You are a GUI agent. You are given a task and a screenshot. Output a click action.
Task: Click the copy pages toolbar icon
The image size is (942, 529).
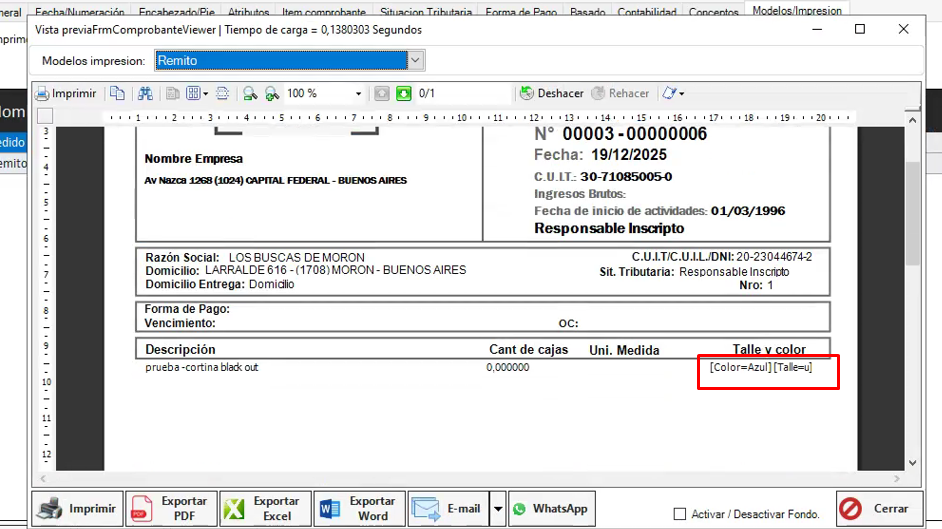(117, 93)
